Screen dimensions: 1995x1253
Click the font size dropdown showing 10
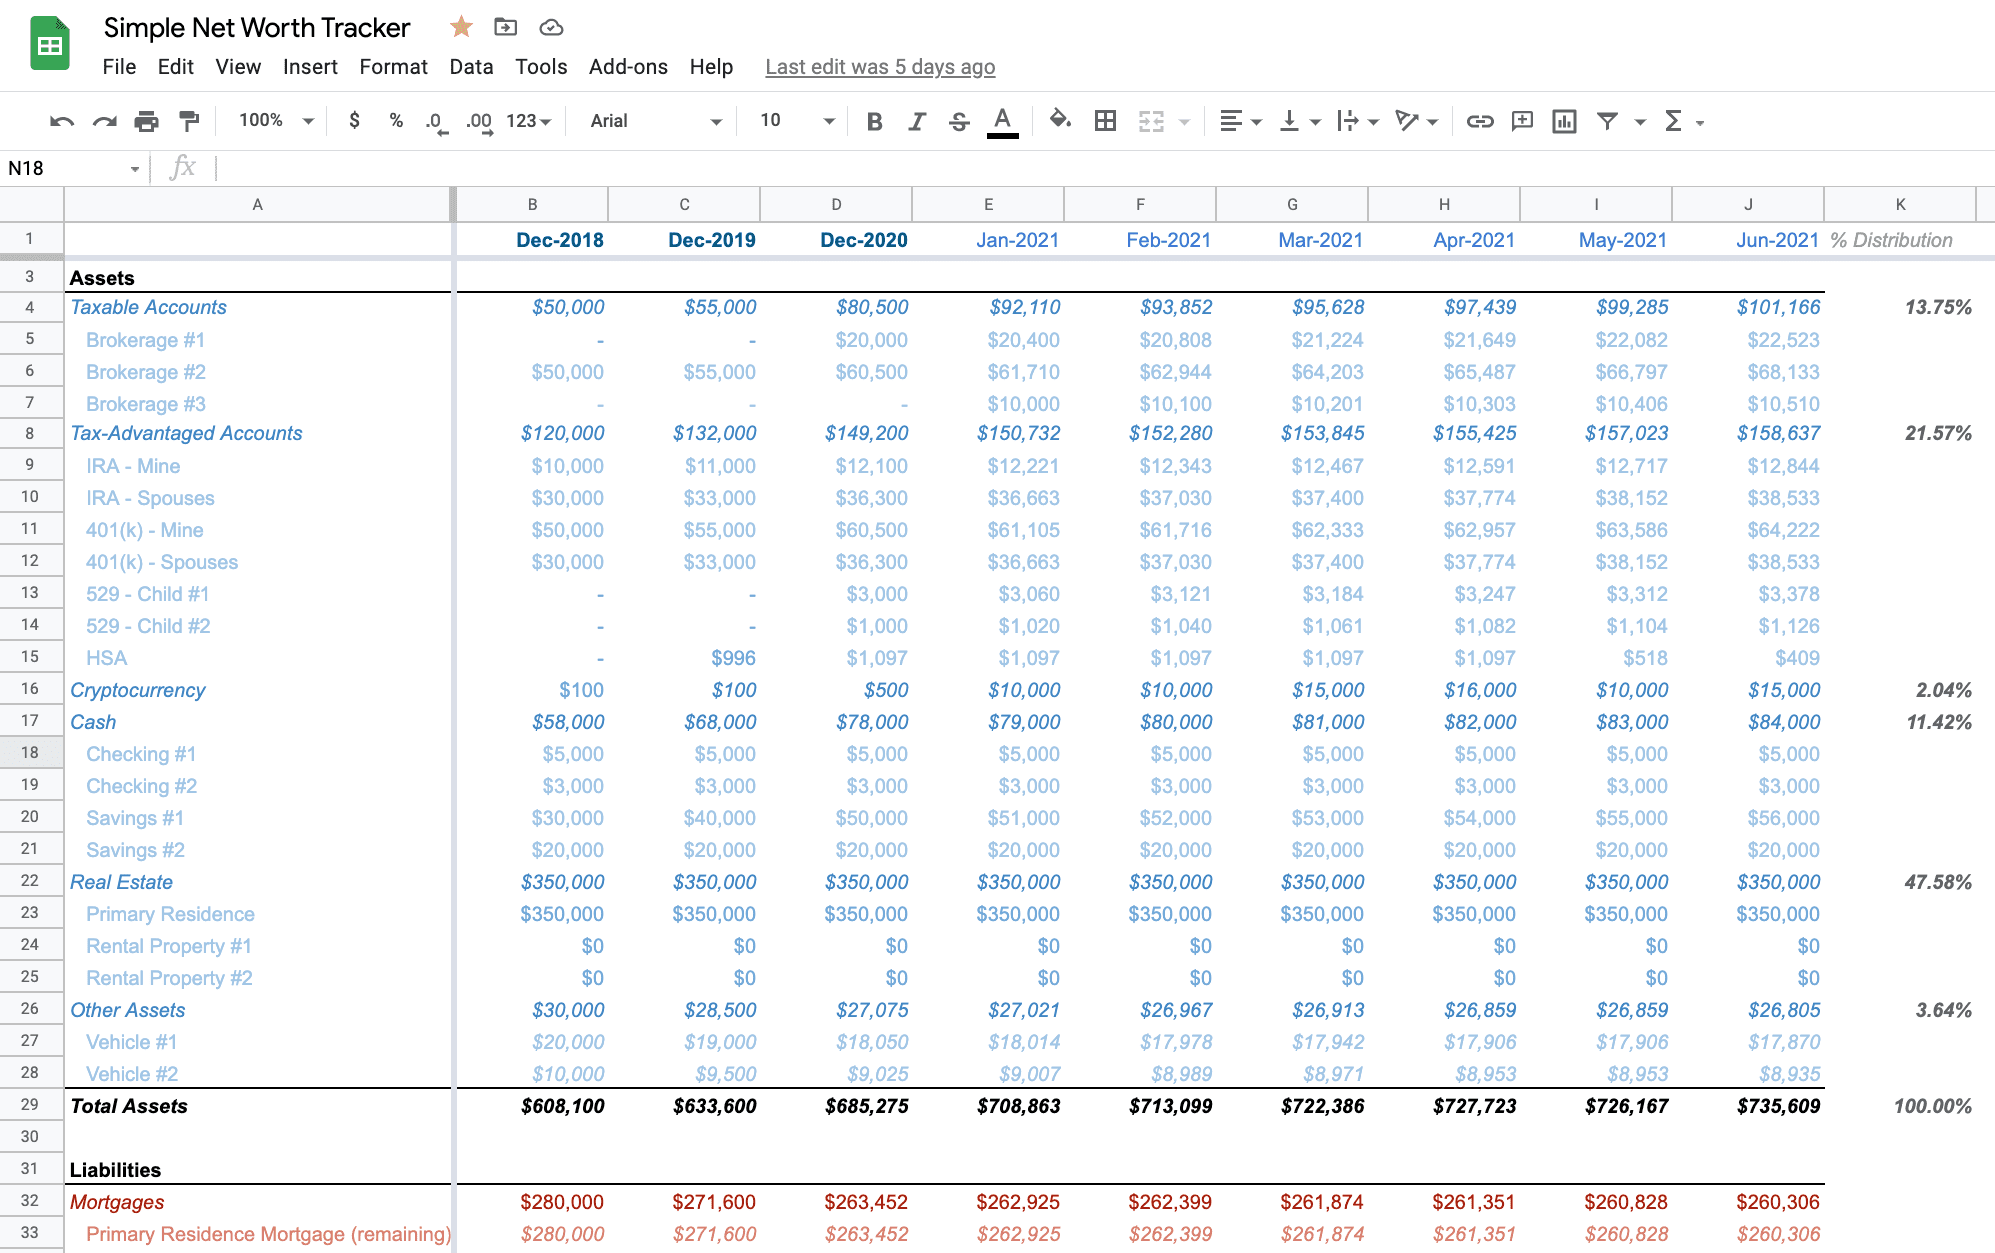tap(793, 121)
